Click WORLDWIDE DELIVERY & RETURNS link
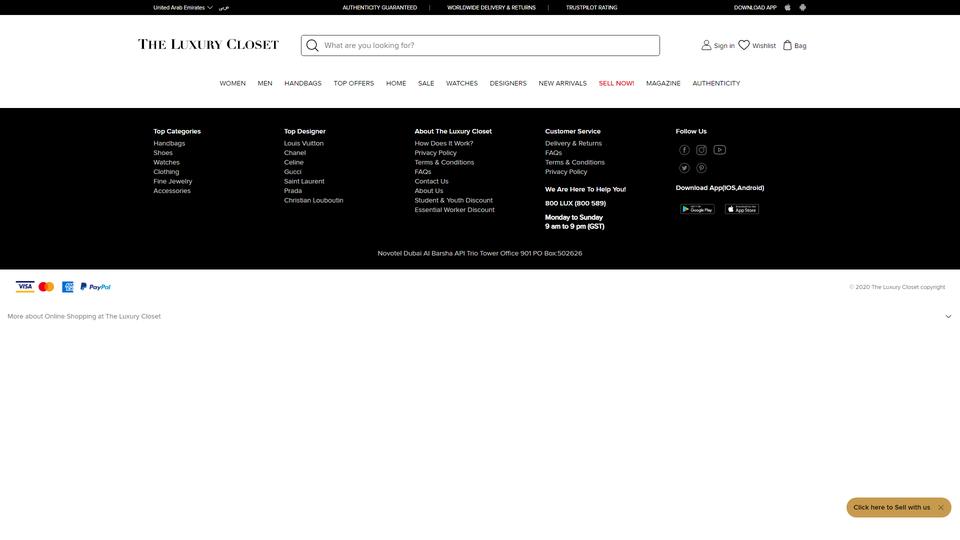This screenshot has height=540, width=960. [491, 8]
